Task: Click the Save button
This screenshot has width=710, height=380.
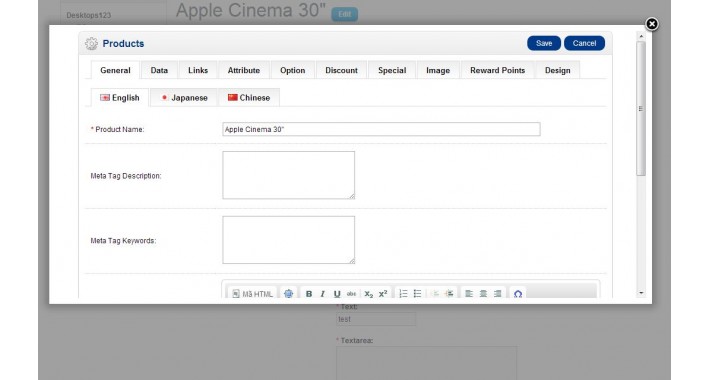Action: pyautogui.click(x=544, y=43)
